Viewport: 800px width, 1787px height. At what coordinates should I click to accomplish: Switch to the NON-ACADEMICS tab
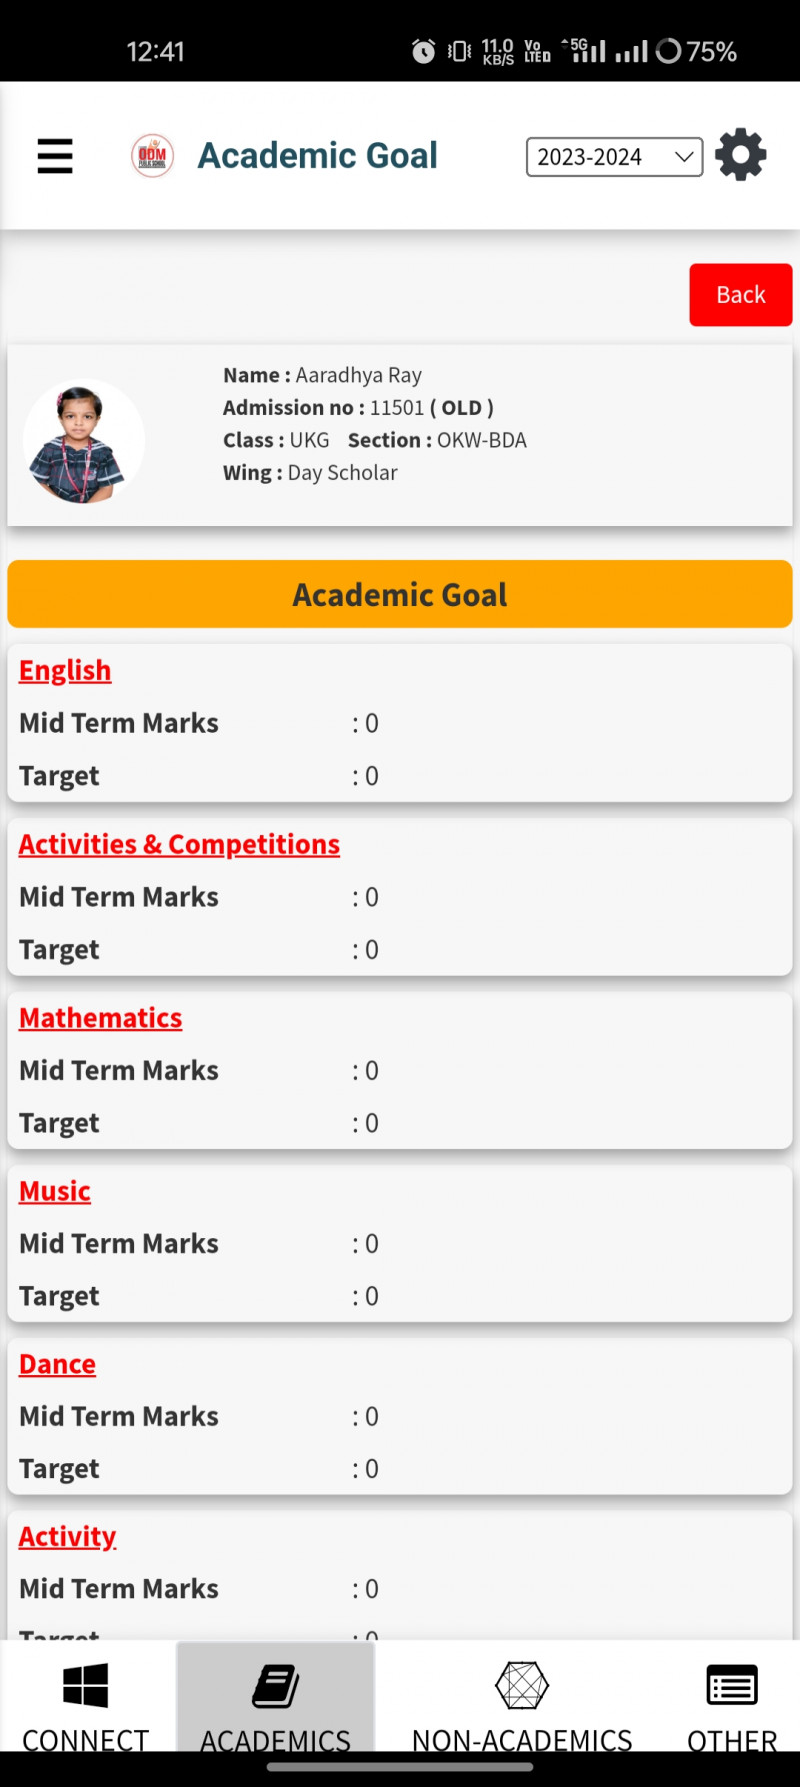point(522,1740)
